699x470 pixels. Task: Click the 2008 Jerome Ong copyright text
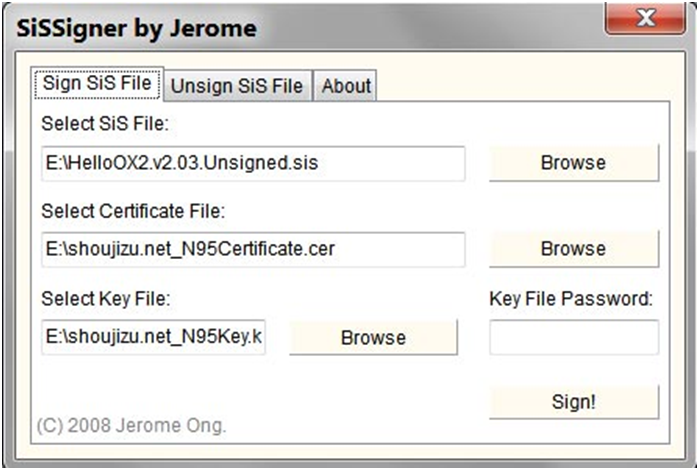tap(131, 425)
